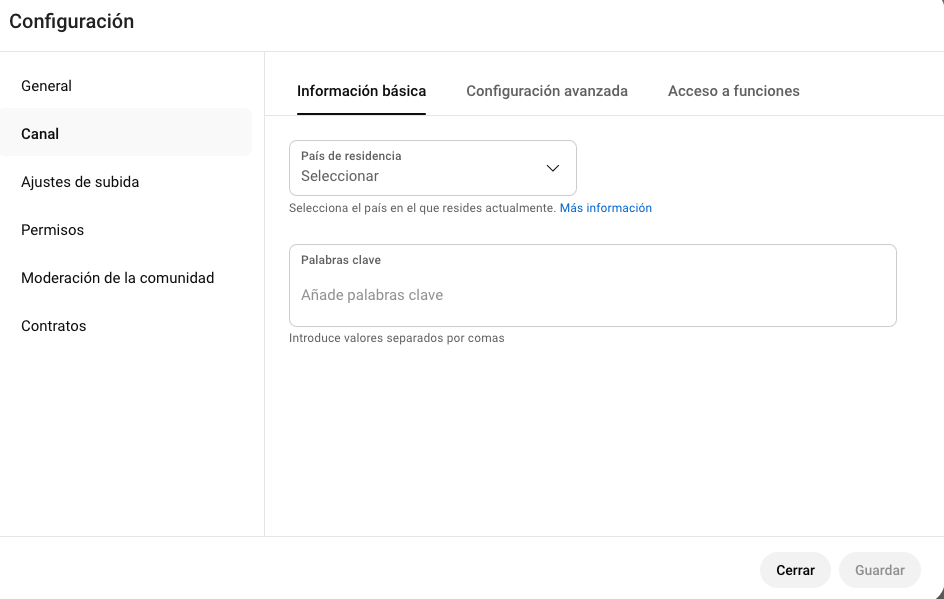Image resolution: width=944 pixels, height=599 pixels.
Task: Click the dropdown chevron next to Seleccionar
Action: (x=552, y=168)
